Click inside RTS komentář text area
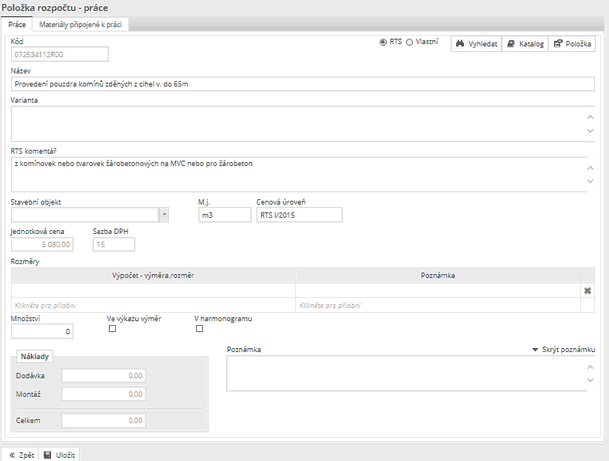This screenshot has width=609, height=461. (x=299, y=174)
